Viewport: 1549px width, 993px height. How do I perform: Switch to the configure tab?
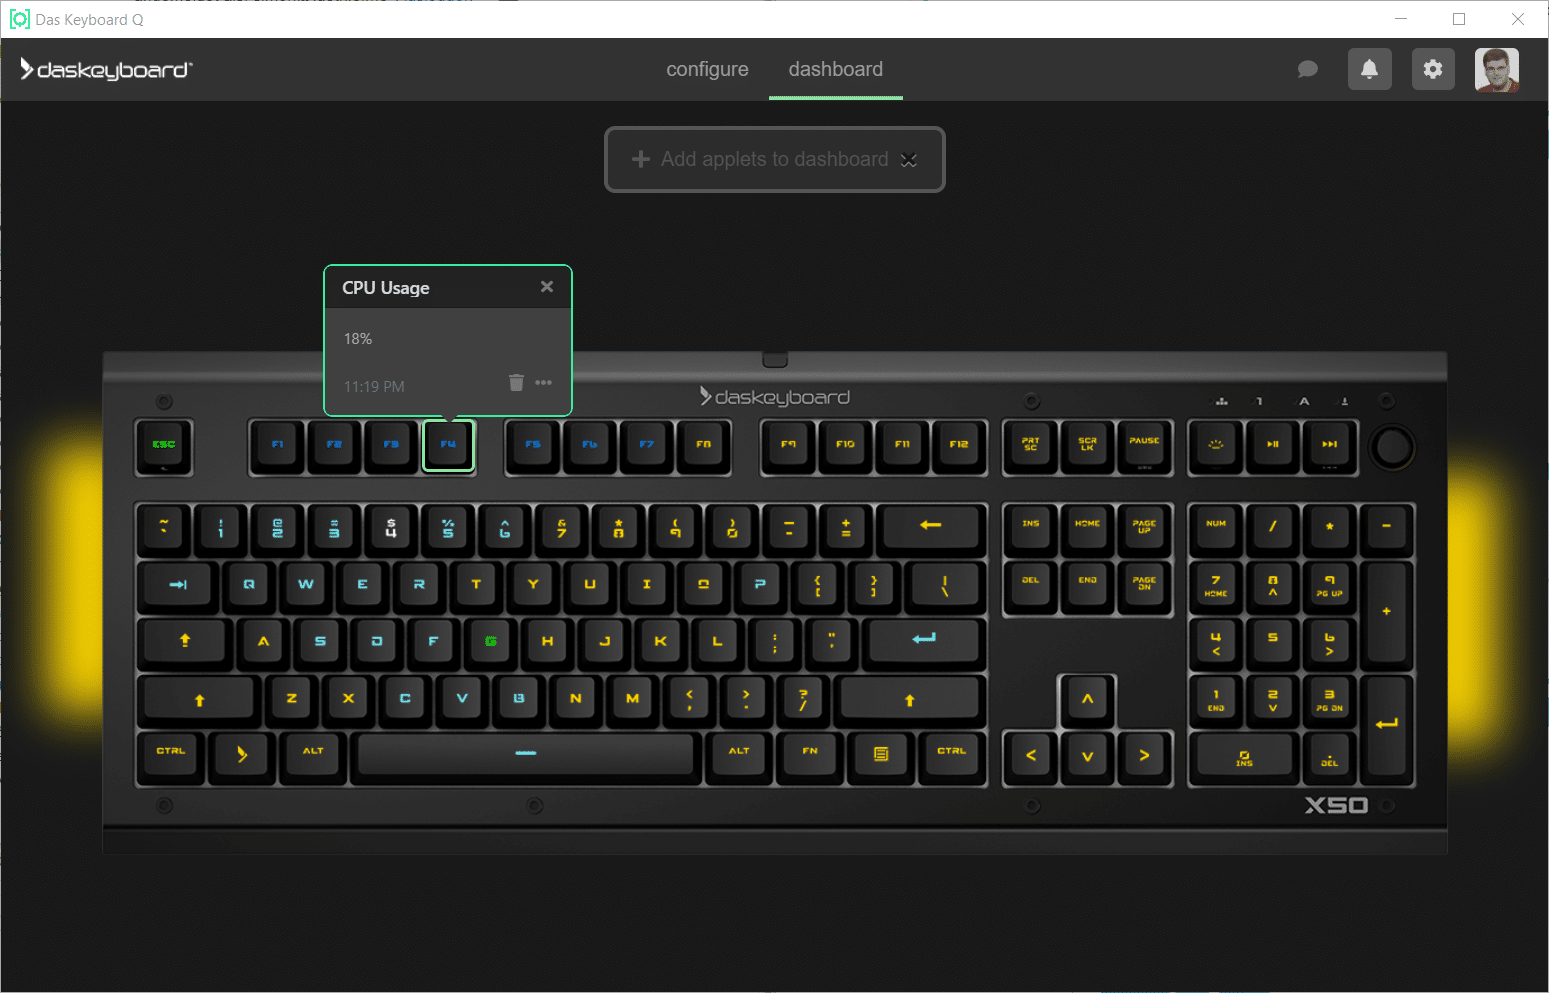click(707, 69)
